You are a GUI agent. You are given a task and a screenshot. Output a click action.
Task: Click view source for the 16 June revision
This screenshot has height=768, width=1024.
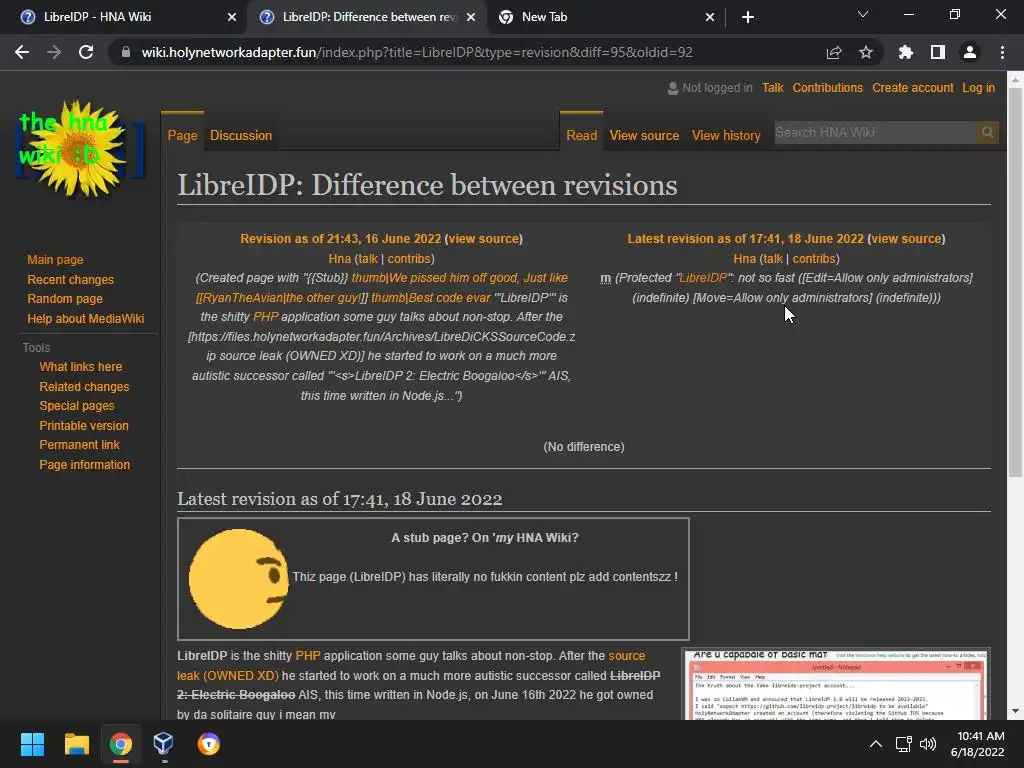coord(484,239)
